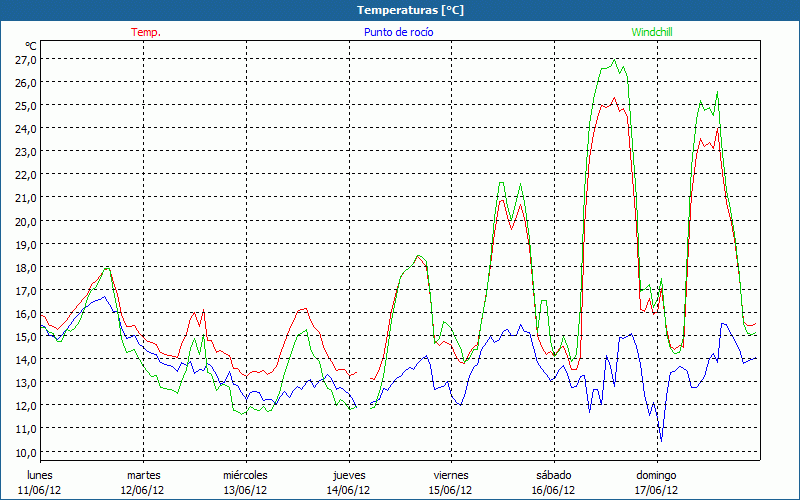Click the jueves 14/06/12 date label
Image resolution: width=800 pixels, height=500 pixels.
point(349,482)
